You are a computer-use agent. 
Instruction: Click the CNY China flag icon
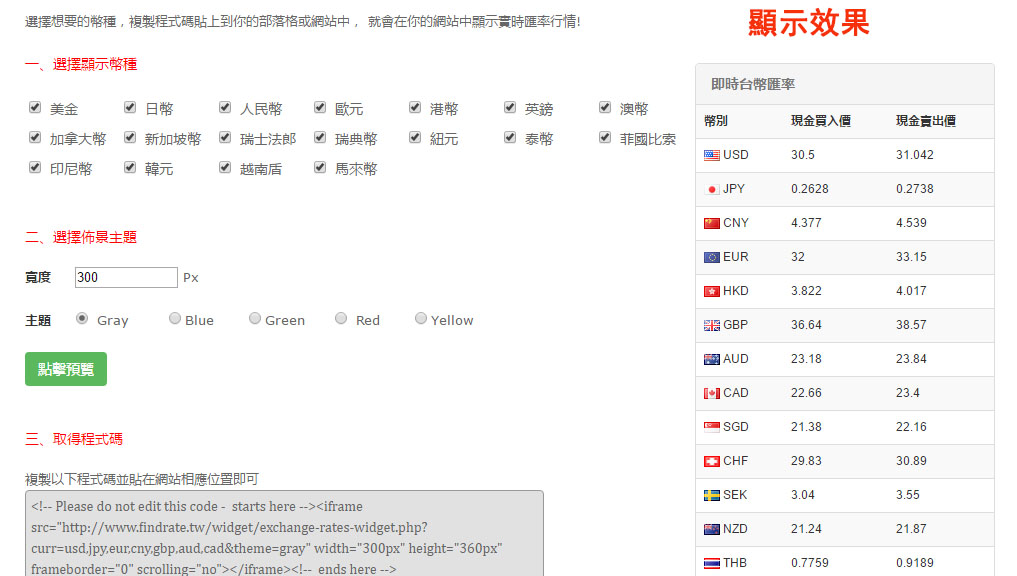point(711,223)
